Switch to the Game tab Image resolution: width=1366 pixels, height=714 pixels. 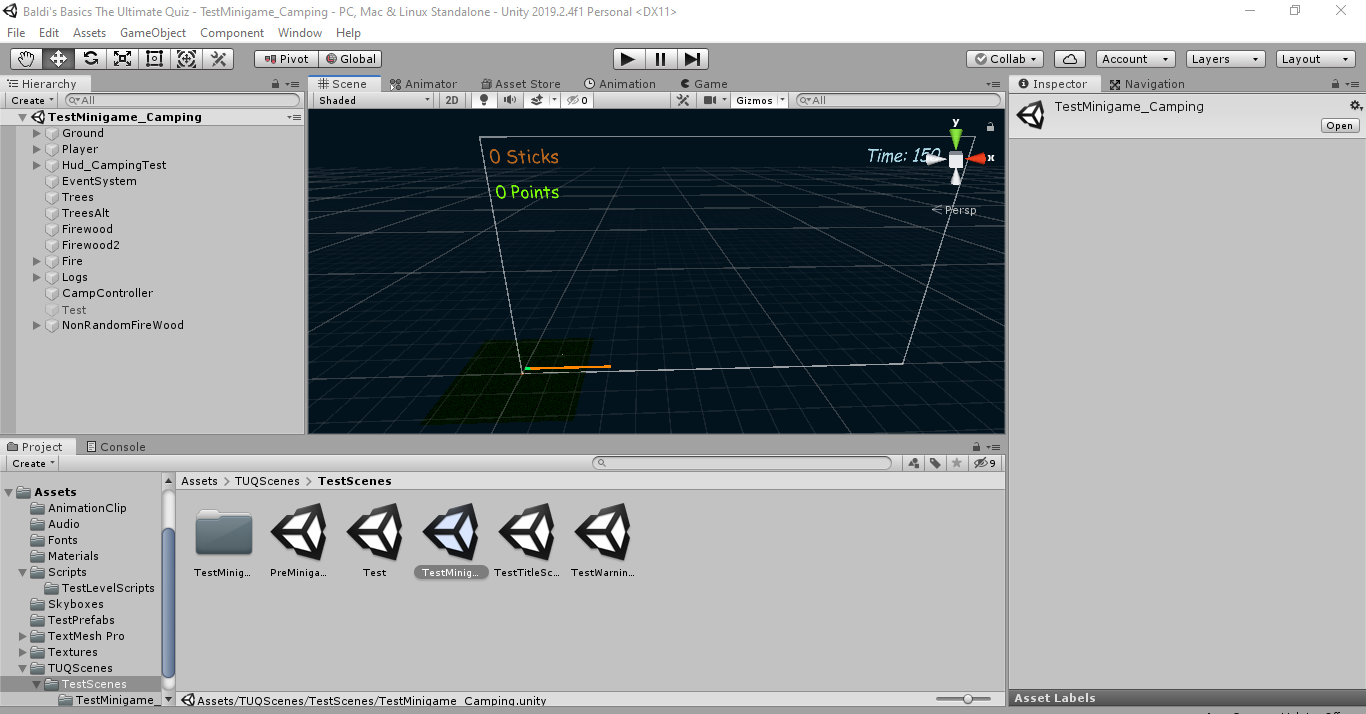(x=704, y=84)
